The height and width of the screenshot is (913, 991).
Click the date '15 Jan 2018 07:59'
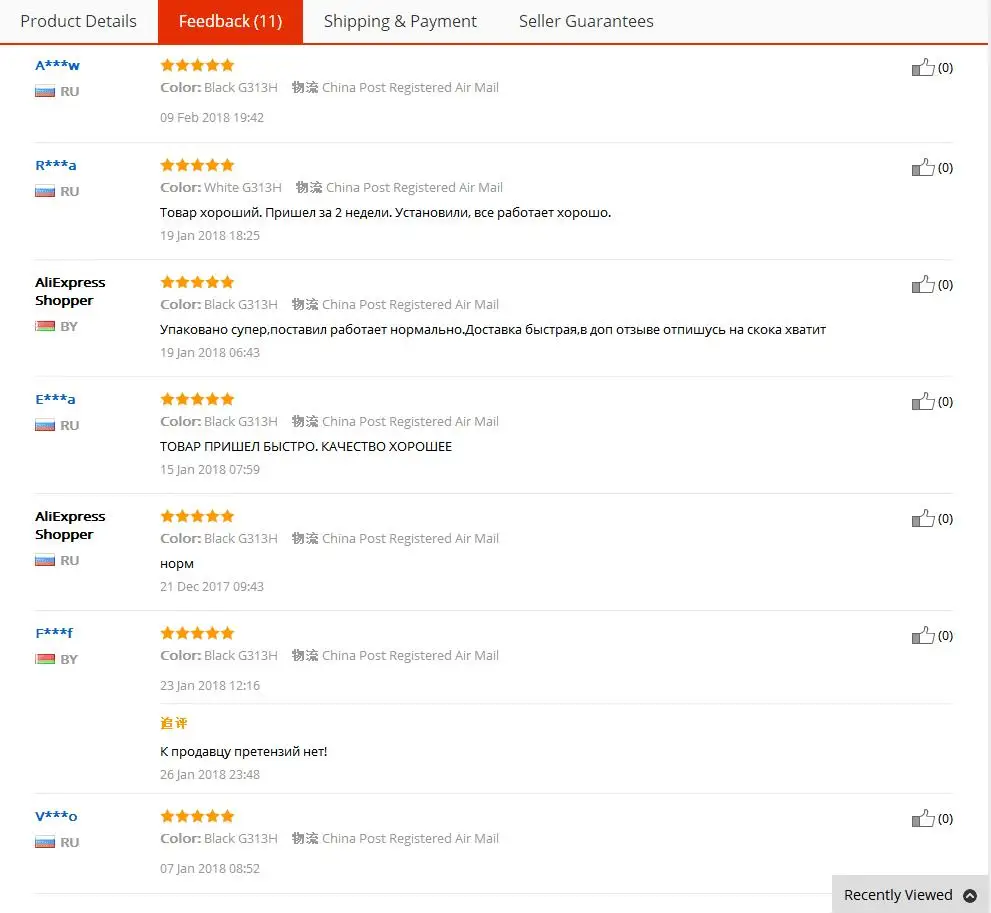pyautogui.click(x=210, y=469)
